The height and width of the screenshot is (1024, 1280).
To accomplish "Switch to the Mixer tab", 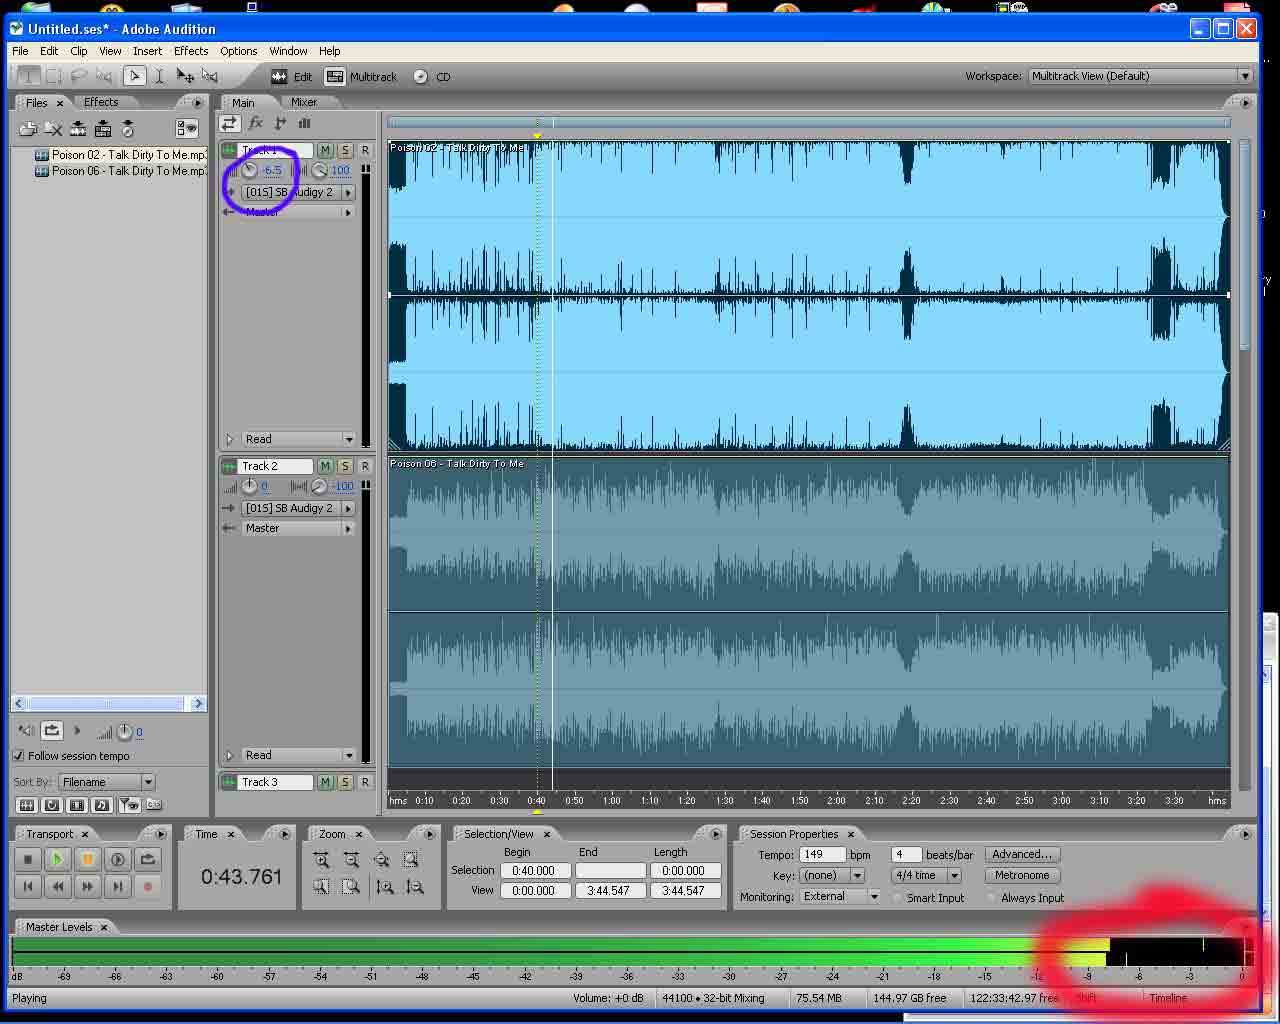I will (304, 102).
